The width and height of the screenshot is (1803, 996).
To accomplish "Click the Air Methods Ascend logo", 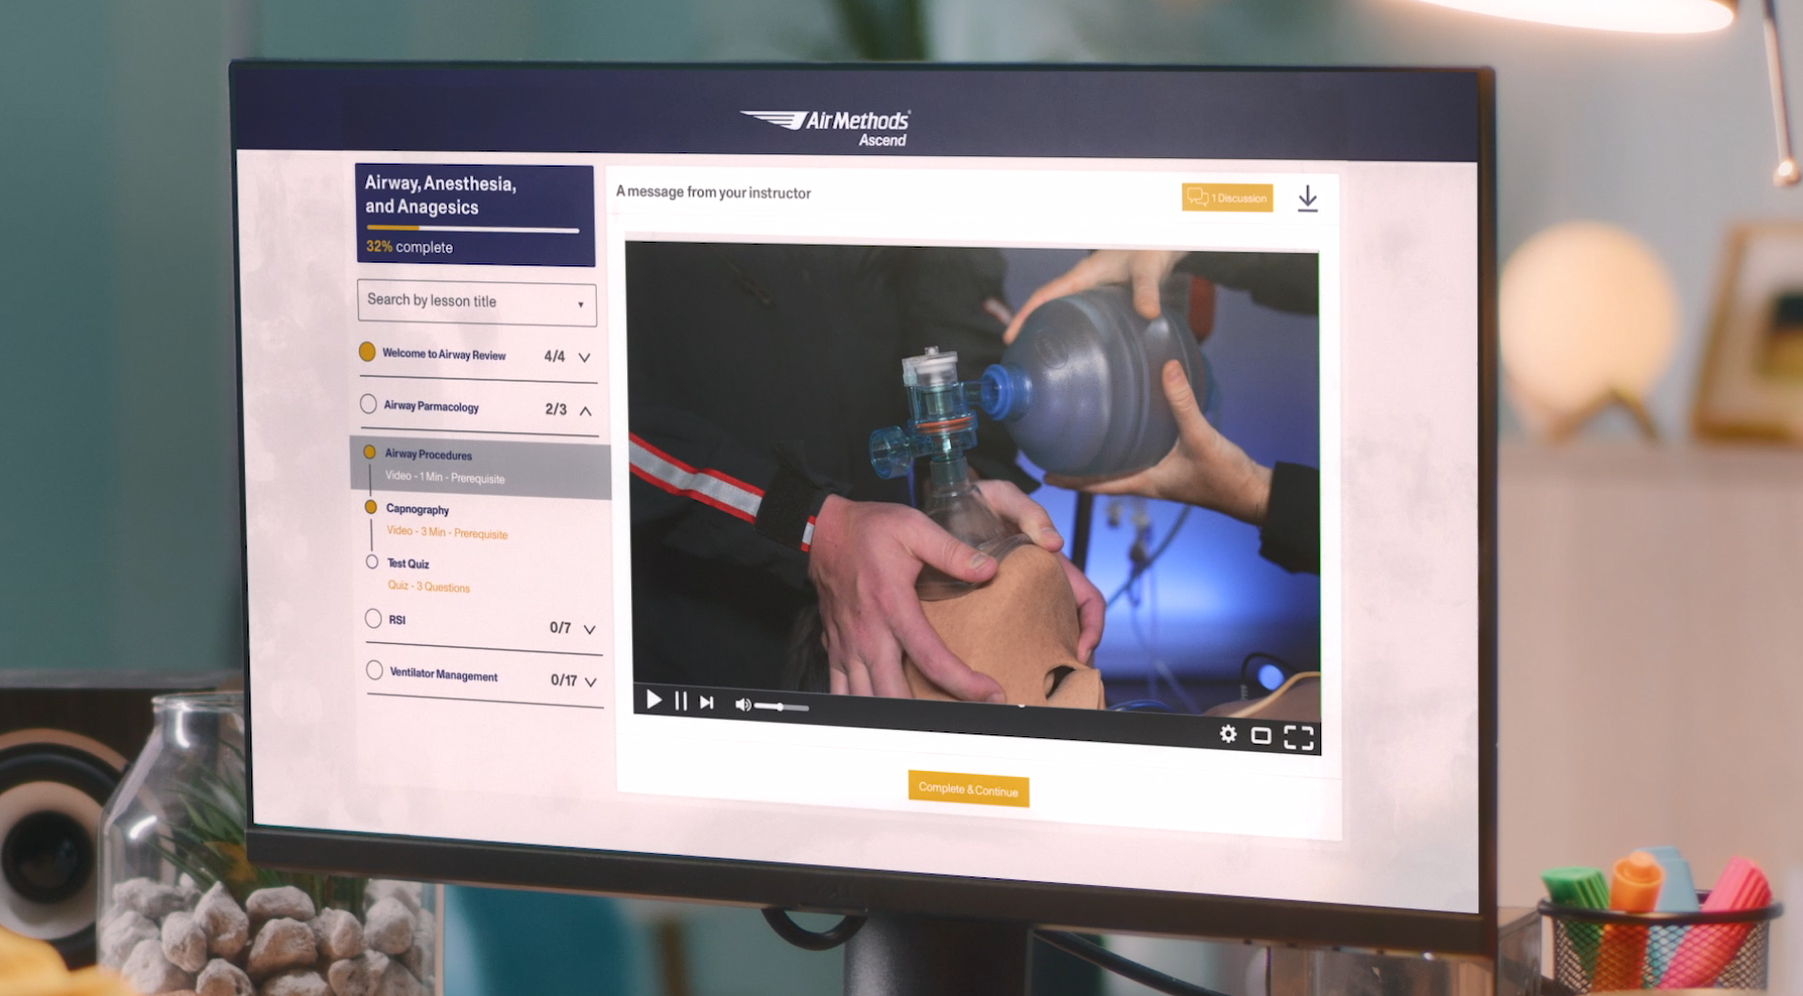I will click(x=826, y=128).
